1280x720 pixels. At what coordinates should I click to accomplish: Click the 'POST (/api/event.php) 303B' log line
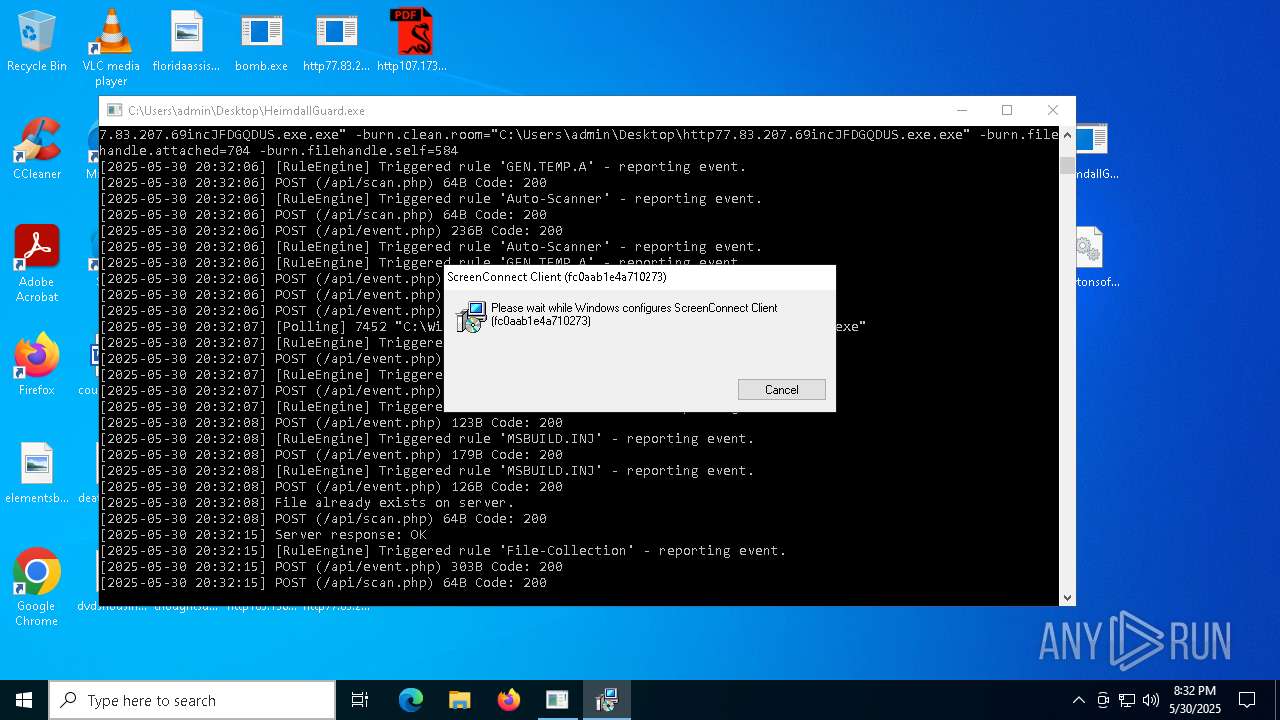(331, 566)
